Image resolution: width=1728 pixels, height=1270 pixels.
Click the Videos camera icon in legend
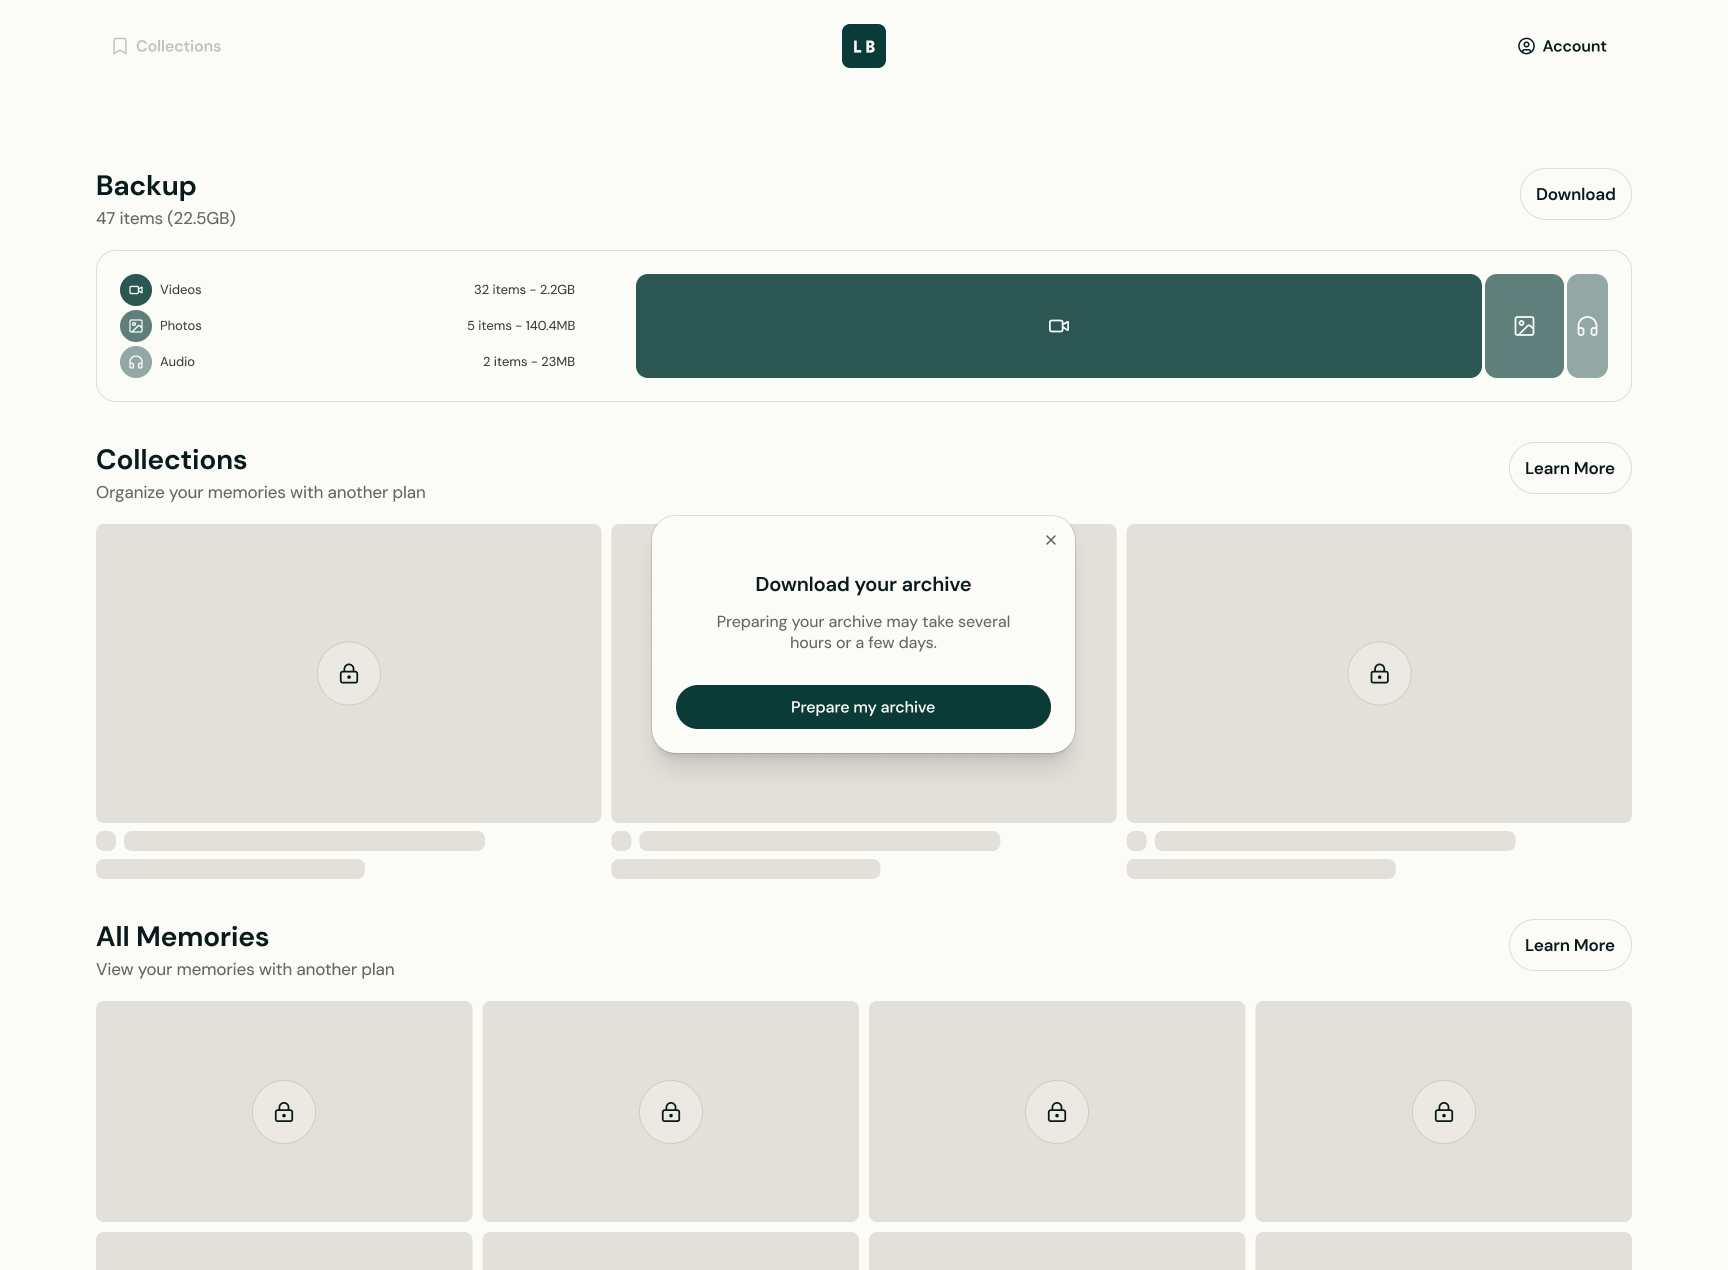click(x=136, y=290)
